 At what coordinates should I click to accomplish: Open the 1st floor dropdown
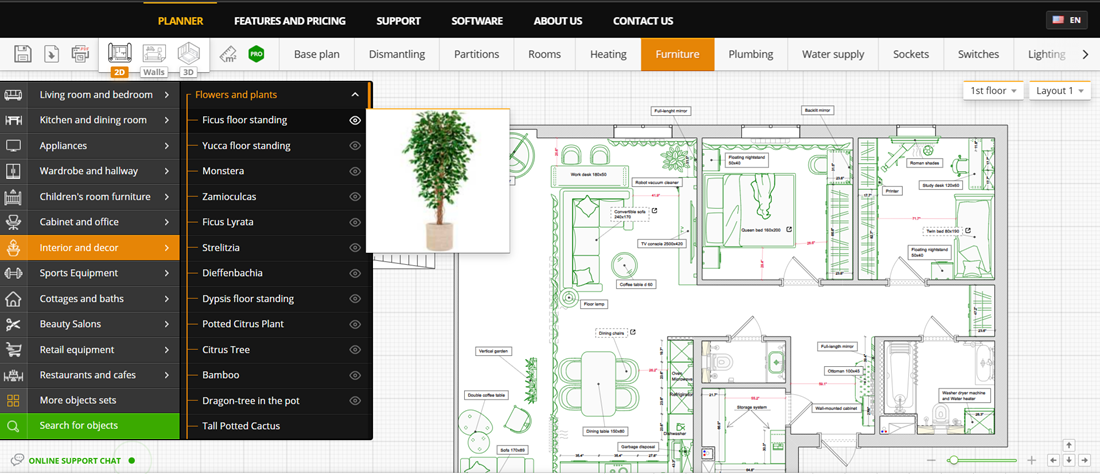(x=993, y=90)
